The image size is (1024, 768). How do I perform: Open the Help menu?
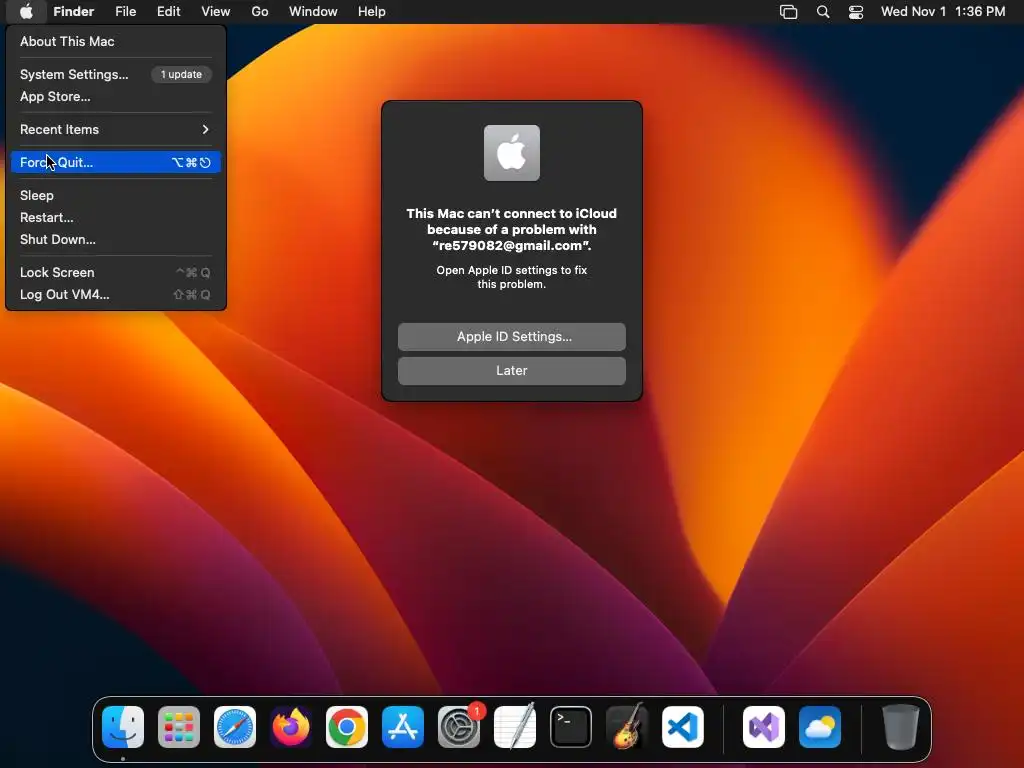(372, 12)
